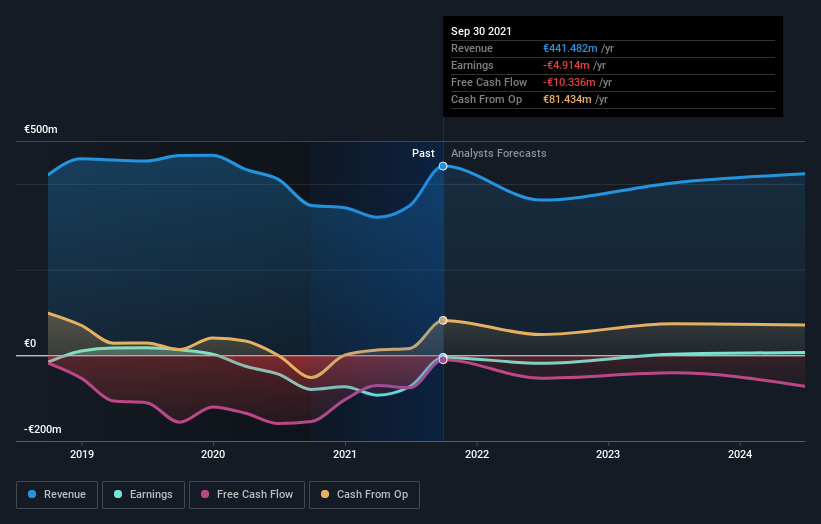Click the -€10.336m free cash flow value
Screen dimensions: 821x524
(x=569, y=82)
